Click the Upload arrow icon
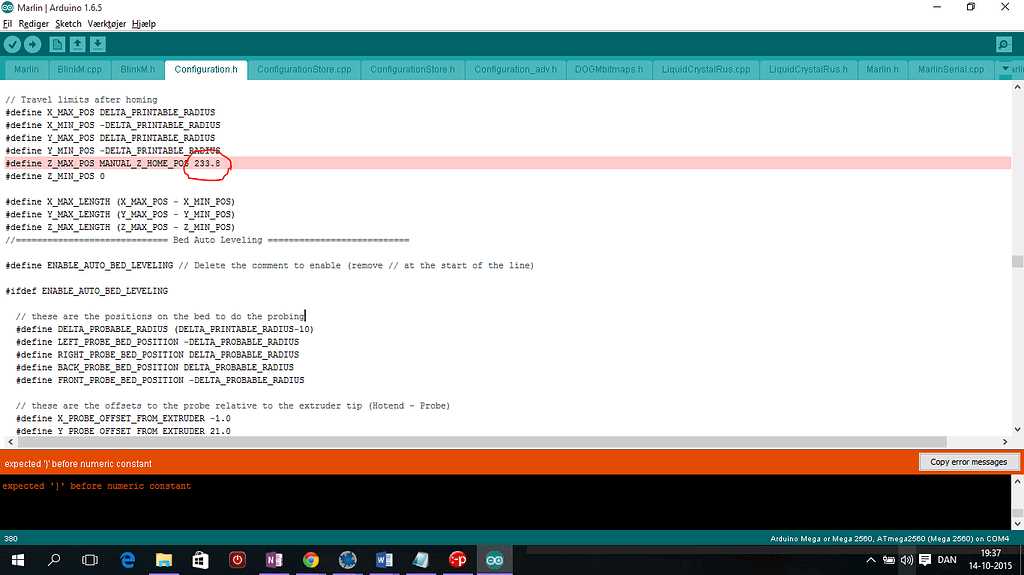The height and width of the screenshot is (575, 1024). [x=33, y=44]
